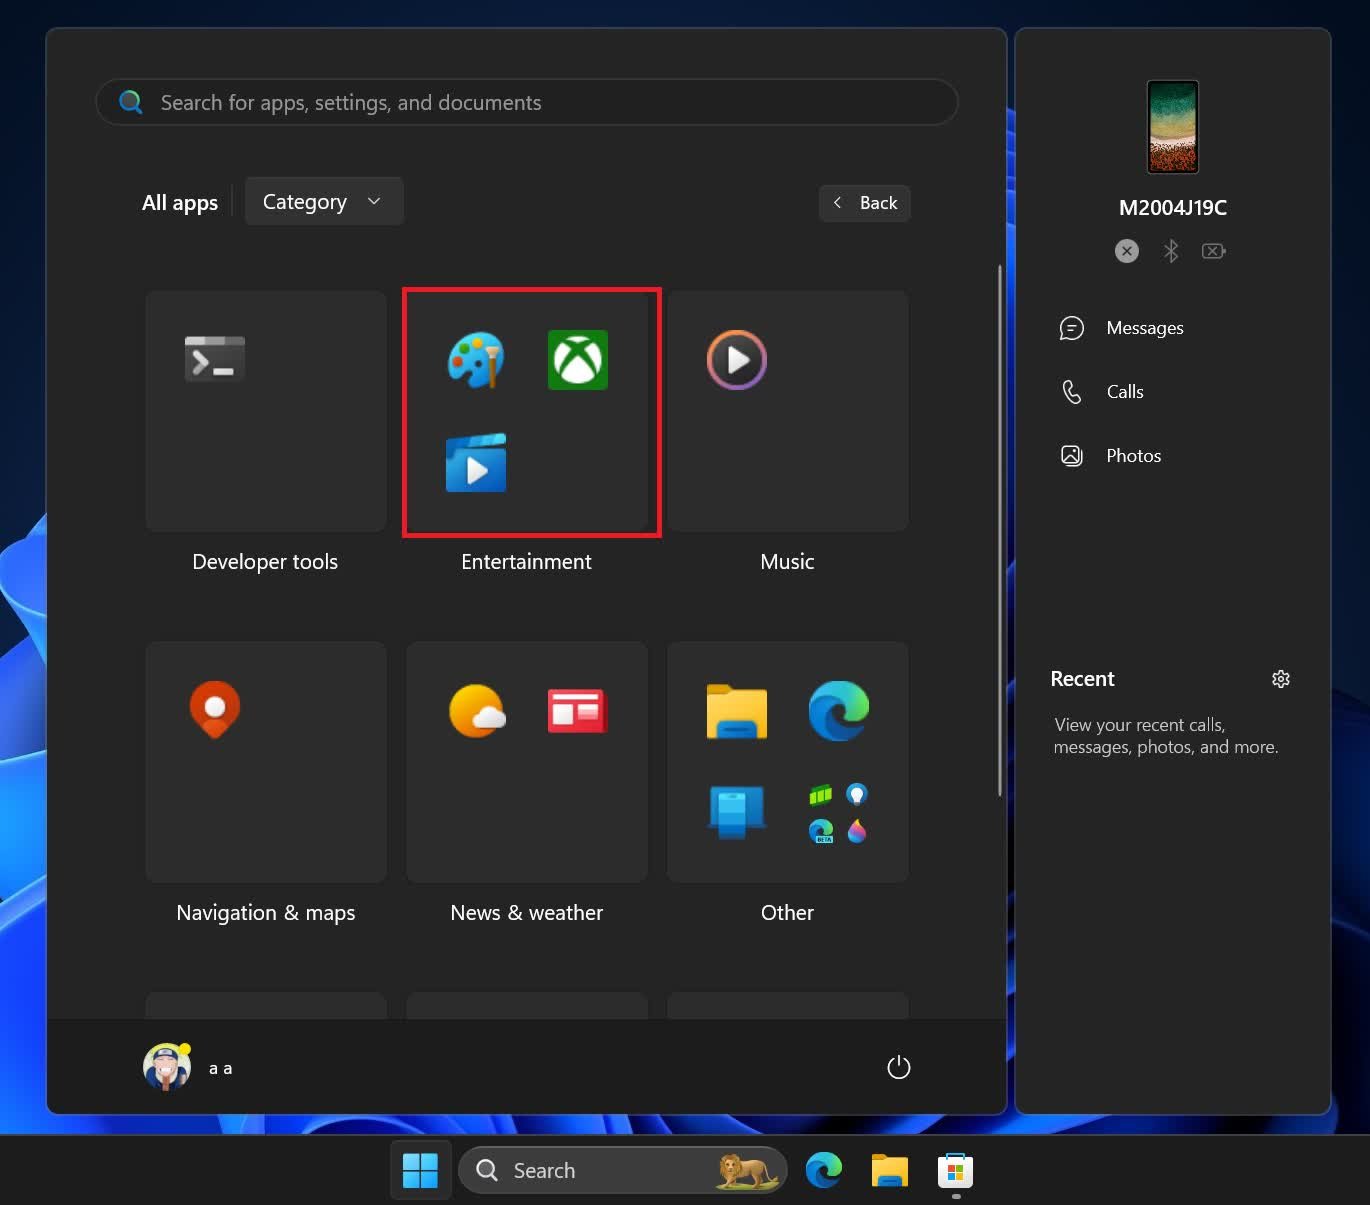Image resolution: width=1370 pixels, height=1205 pixels.
Task: Open Microsoft Edge in the Other group
Action: [x=838, y=711]
